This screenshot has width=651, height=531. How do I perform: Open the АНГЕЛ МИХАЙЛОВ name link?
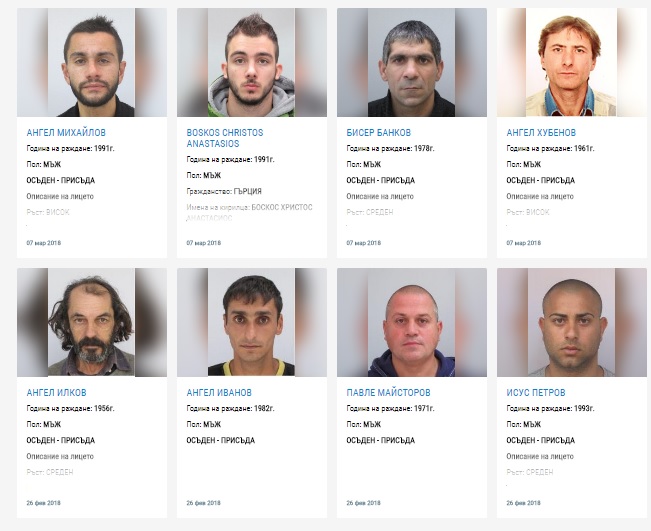[x=66, y=132]
